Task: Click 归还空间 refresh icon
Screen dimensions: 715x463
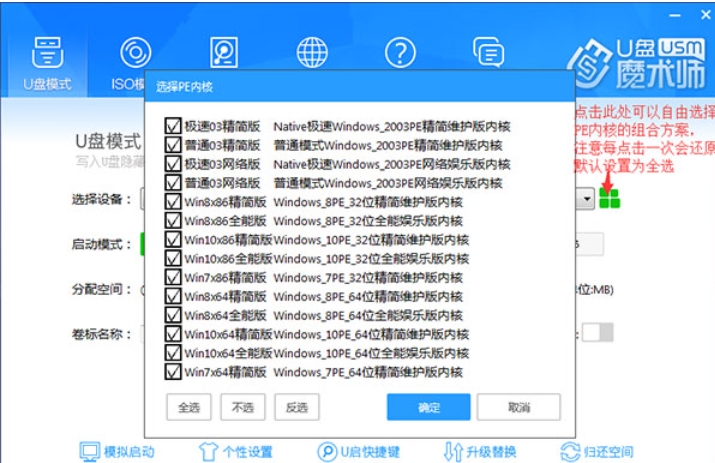Action: coord(570,452)
